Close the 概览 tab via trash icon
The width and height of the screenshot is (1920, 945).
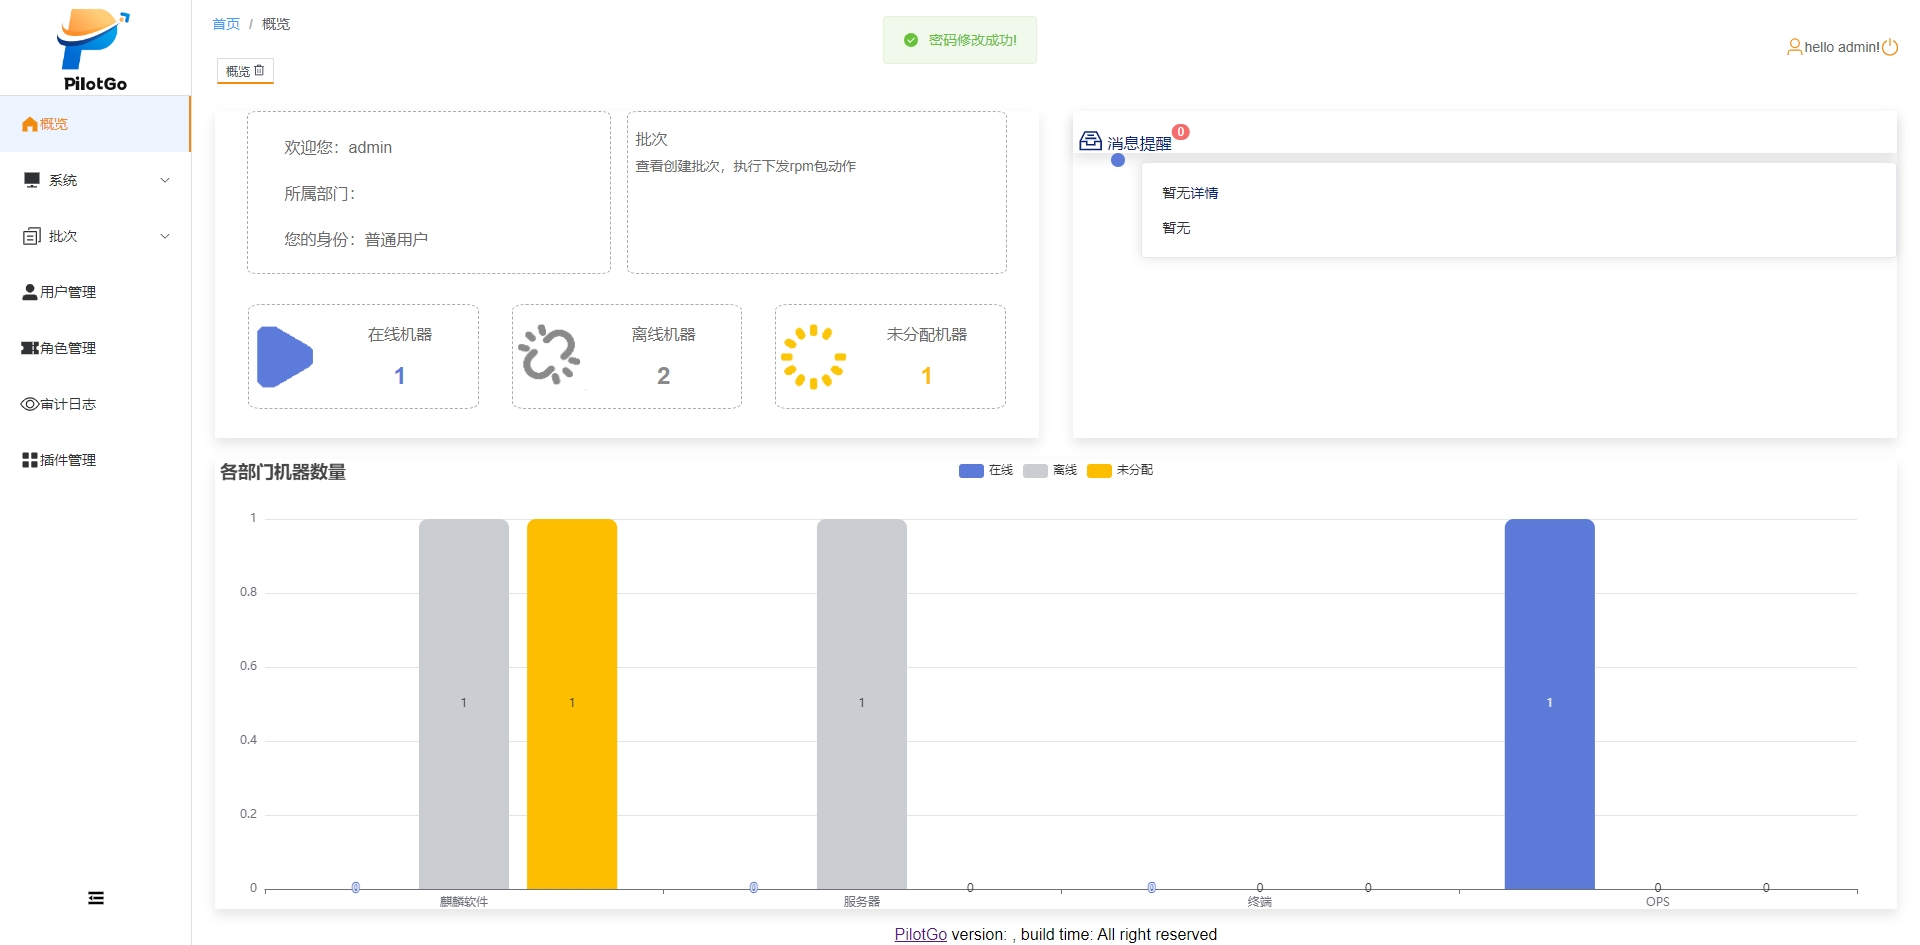pyautogui.click(x=260, y=71)
